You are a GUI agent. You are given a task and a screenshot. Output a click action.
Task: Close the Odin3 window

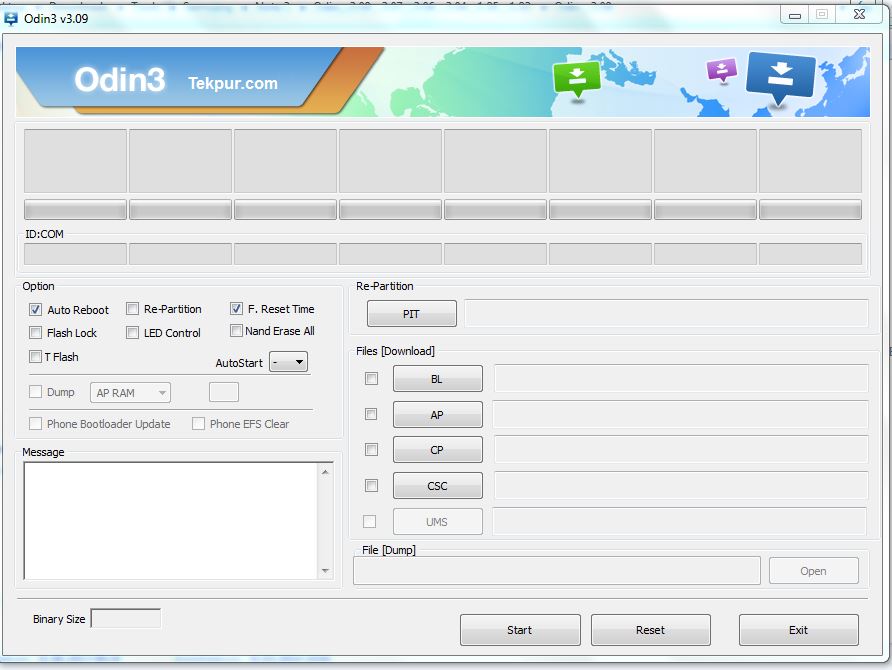coord(860,15)
